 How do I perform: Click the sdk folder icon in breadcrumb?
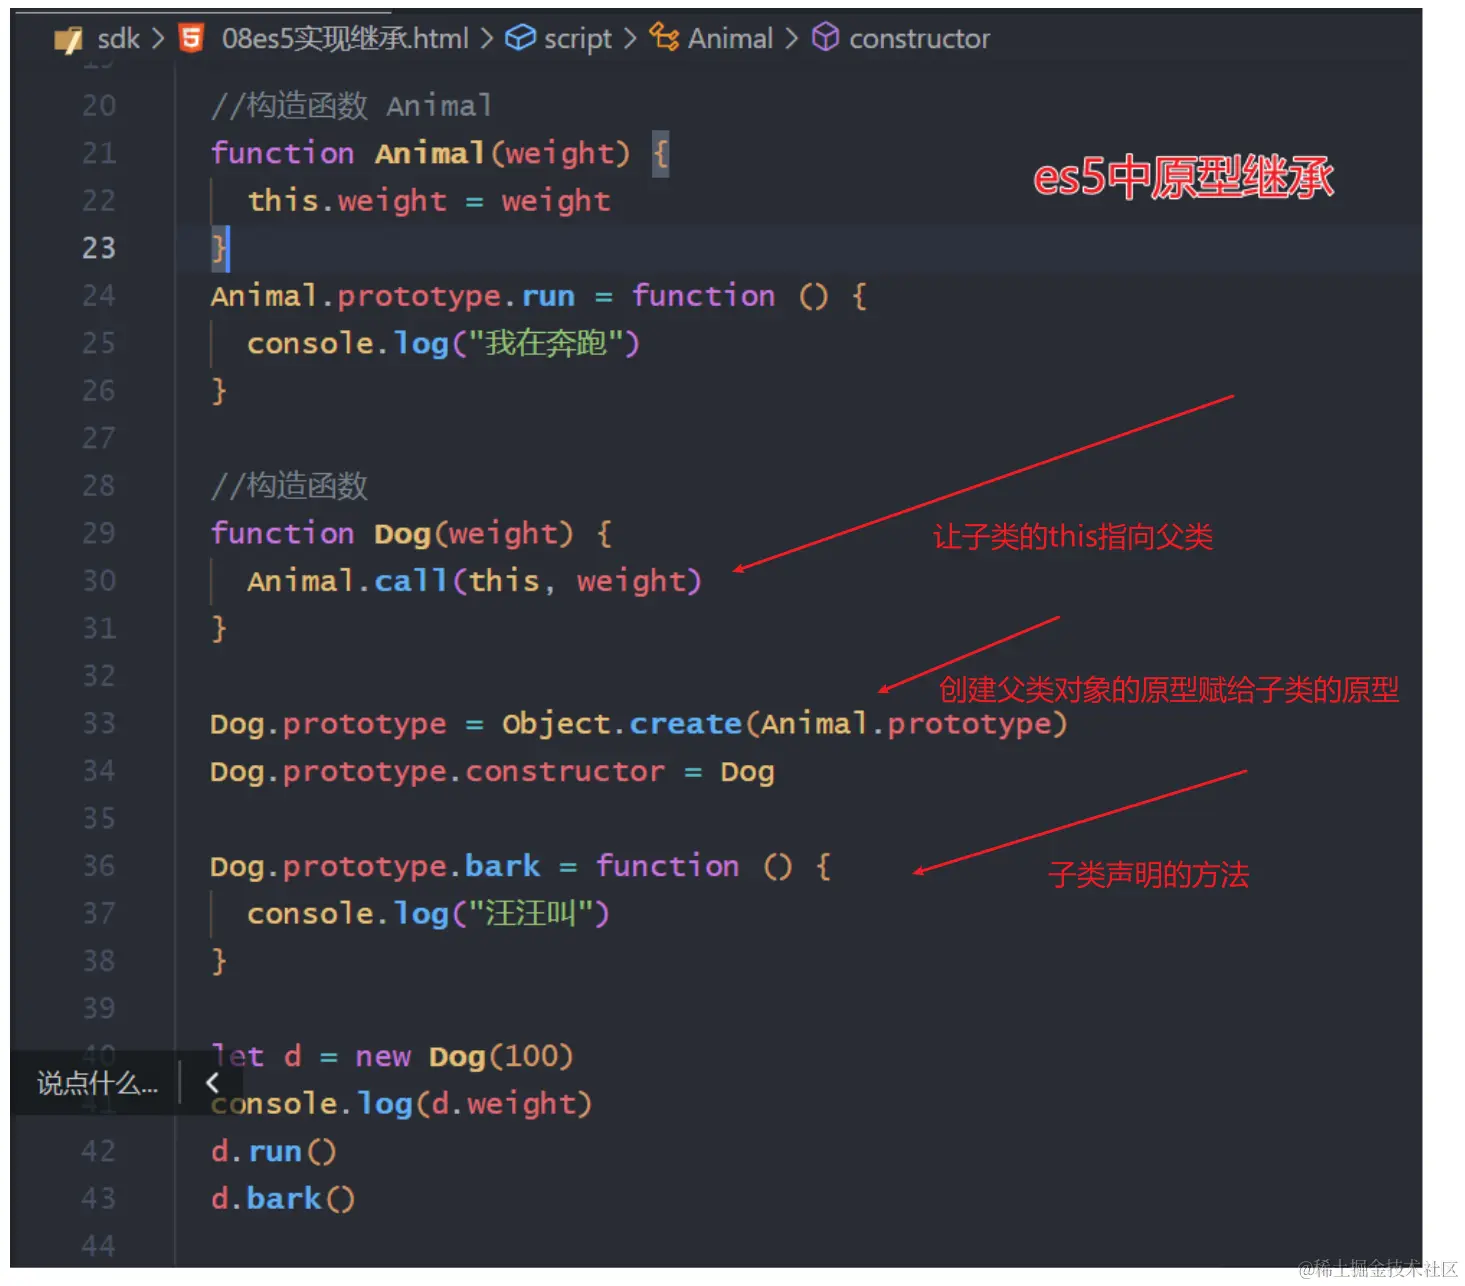(68, 39)
